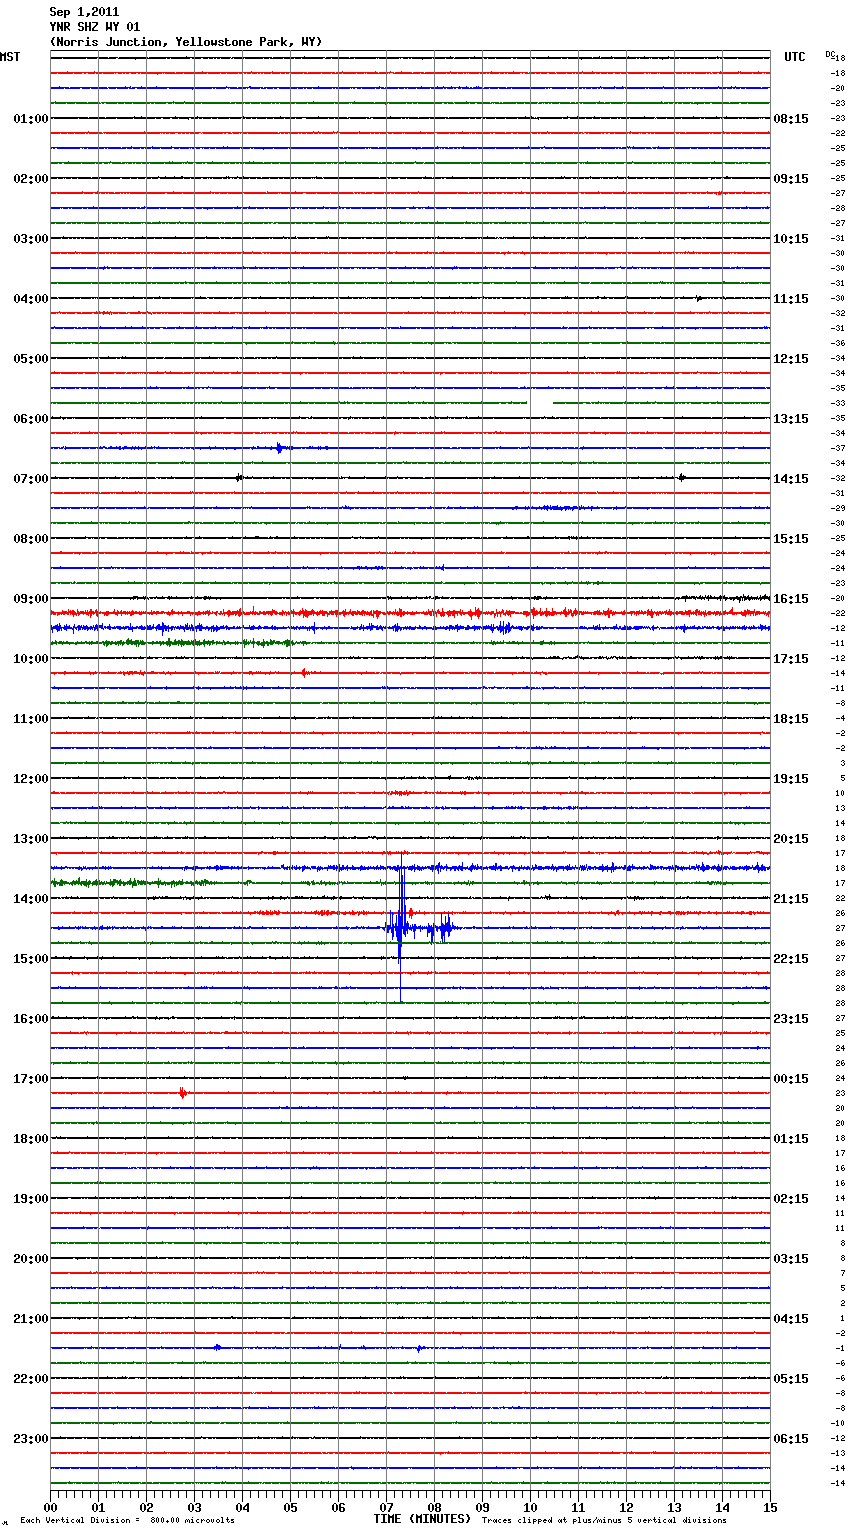The width and height of the screenshot is (850, 1534).
Task: Click the 21:15 UTC time label
Action: 791,899
